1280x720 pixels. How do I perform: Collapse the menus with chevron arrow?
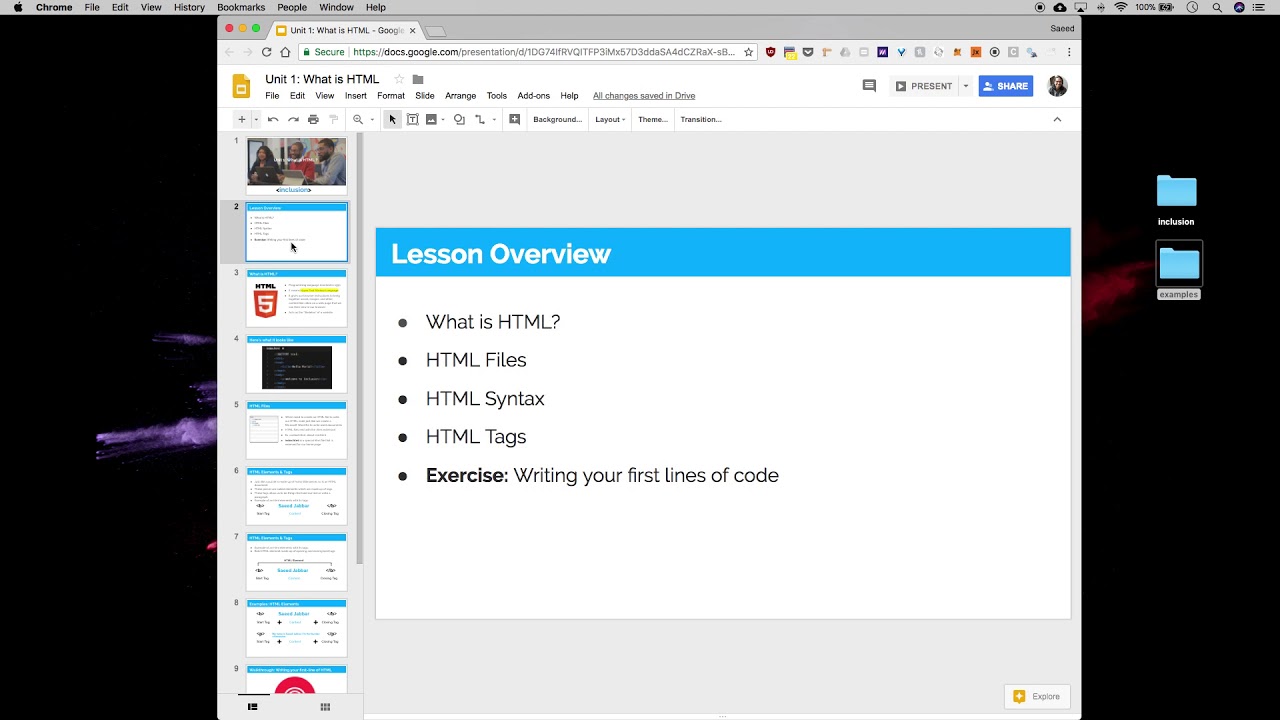1057,119
